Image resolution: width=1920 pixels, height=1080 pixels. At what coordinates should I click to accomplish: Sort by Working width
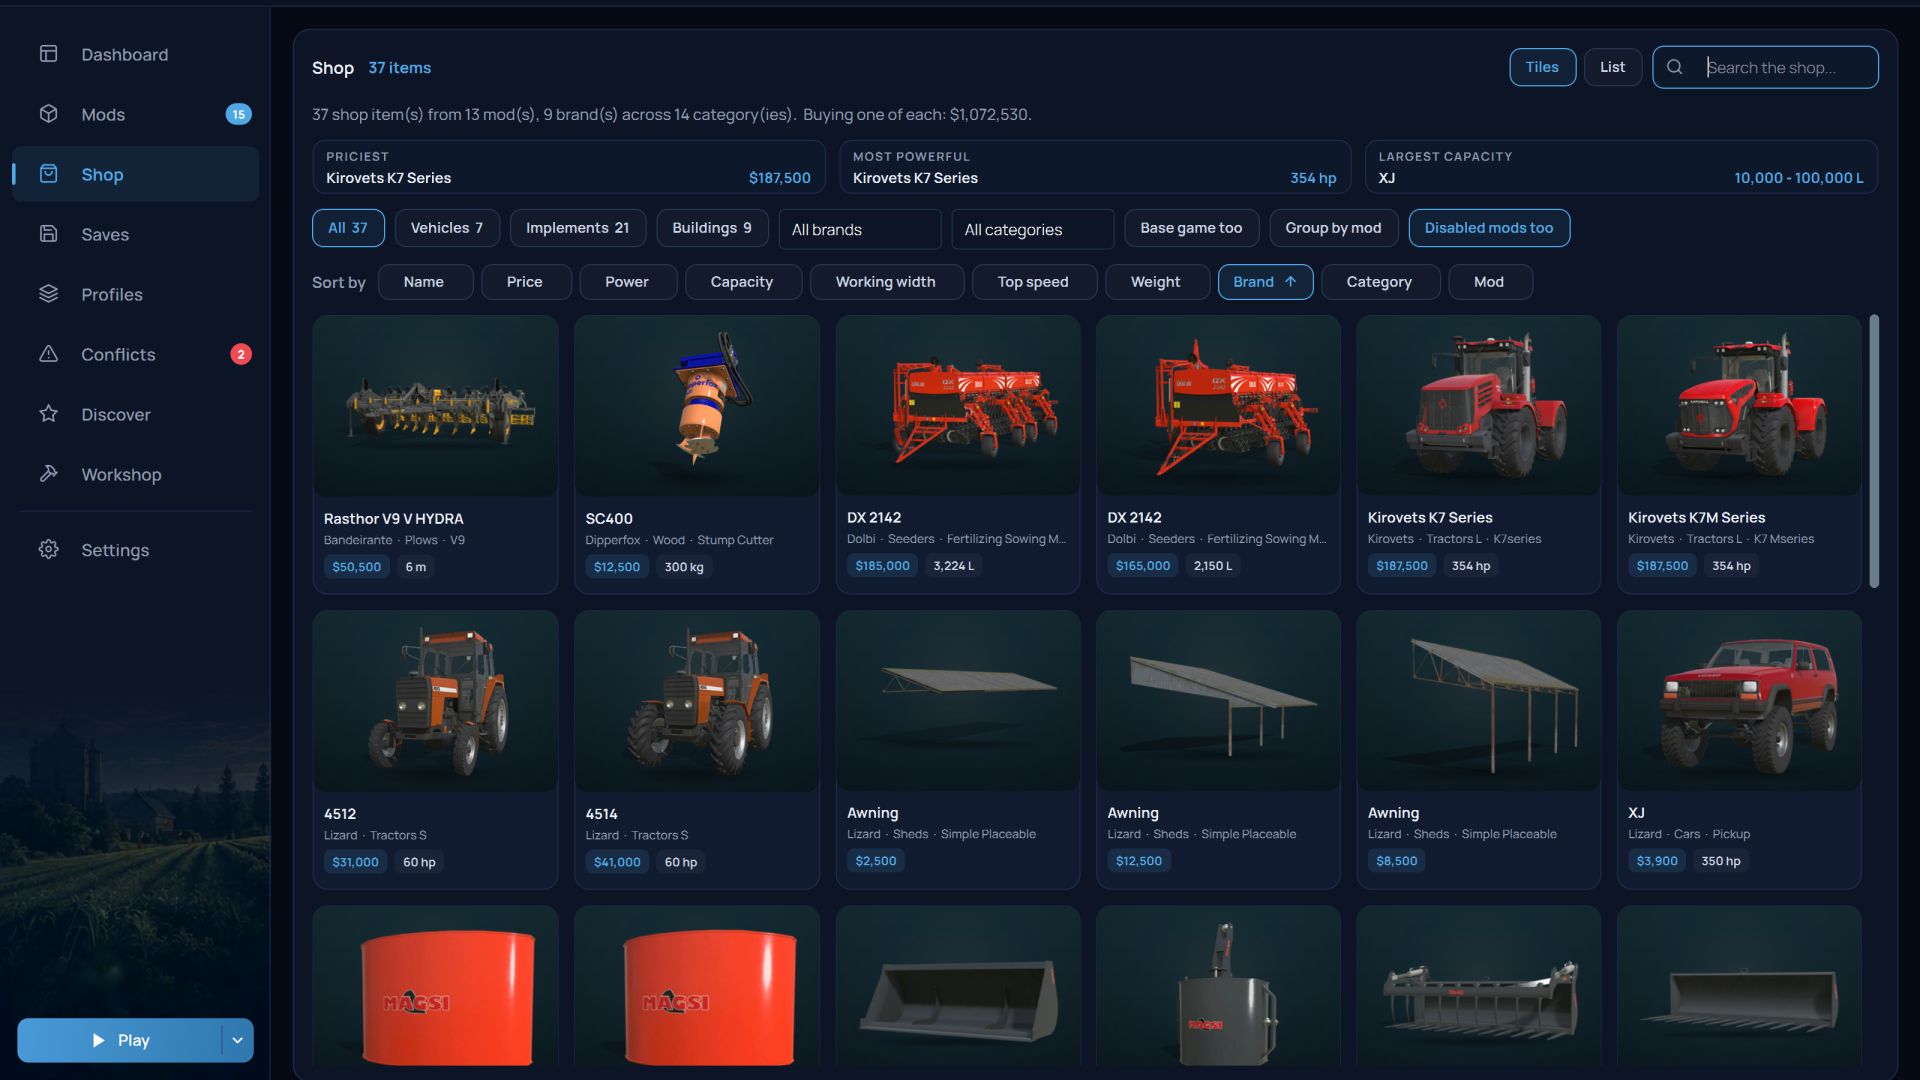[886, 282]
